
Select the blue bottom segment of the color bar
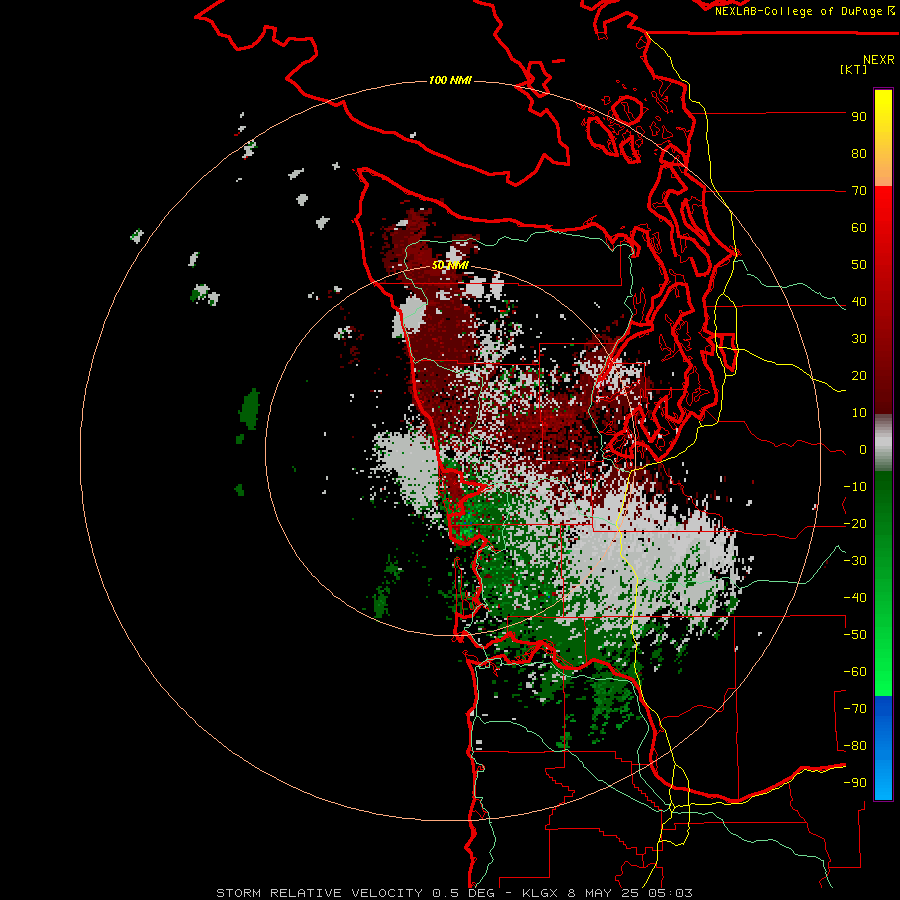coord(883,747)
